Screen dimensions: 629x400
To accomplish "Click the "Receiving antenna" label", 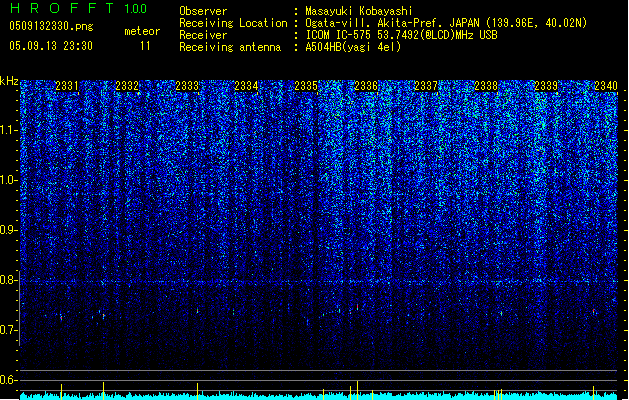I will click(x=230, y=47).
